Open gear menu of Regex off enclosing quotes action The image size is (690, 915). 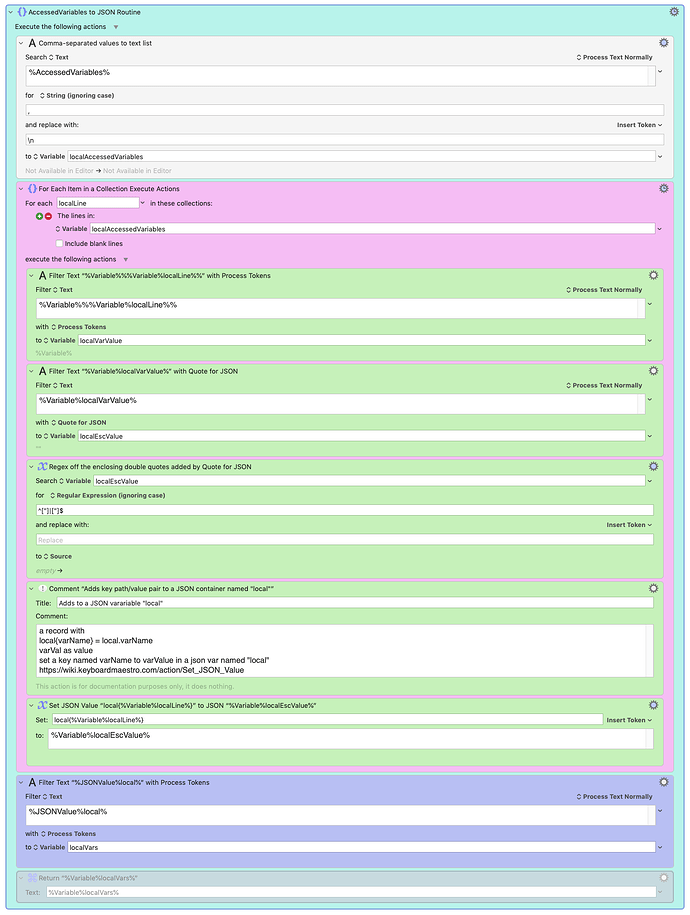tap(653, 466)
